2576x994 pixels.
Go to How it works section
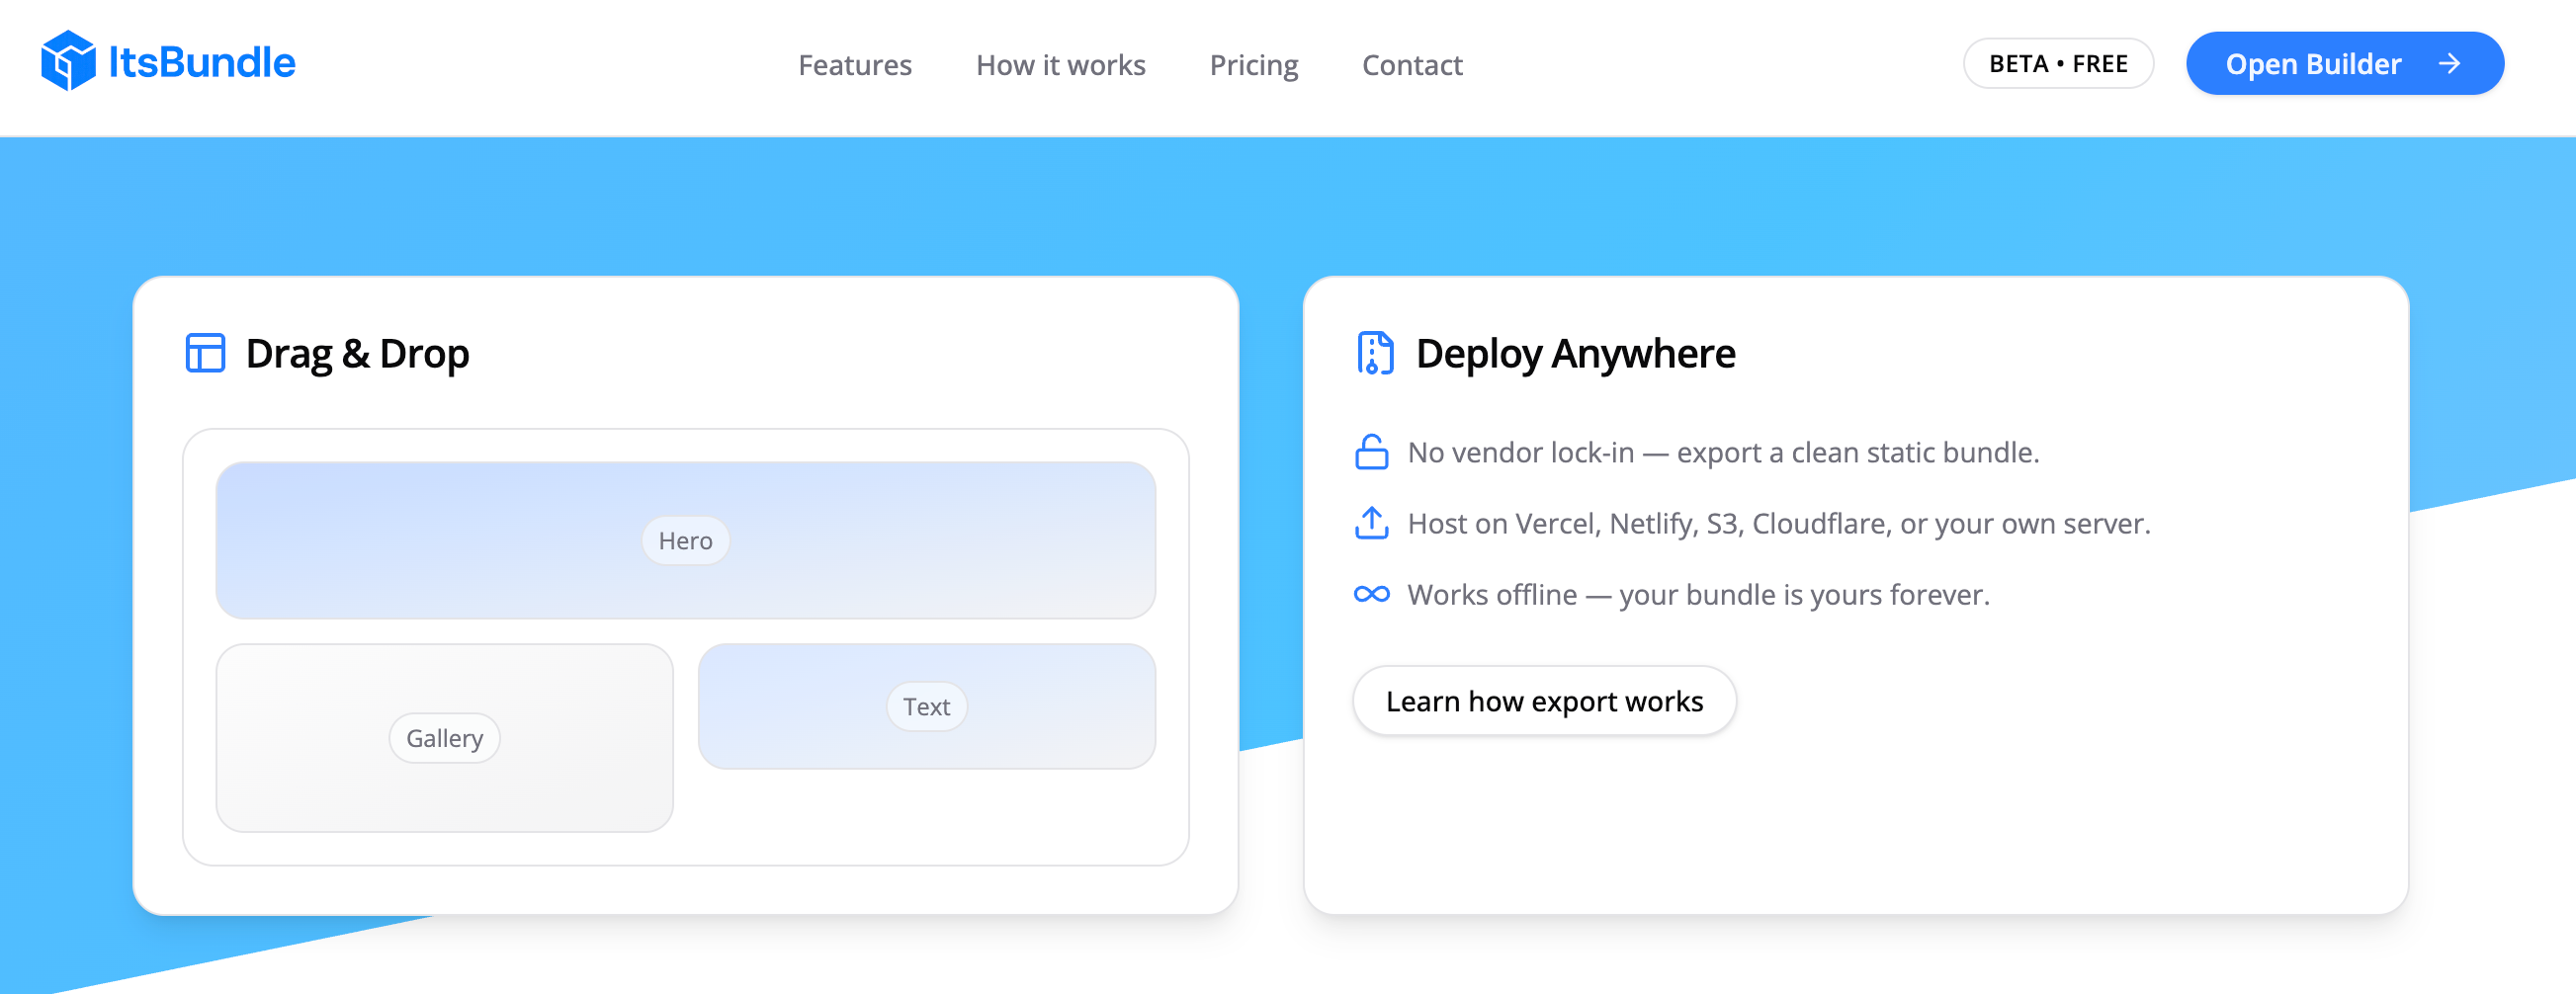(x=1060, y=65)
